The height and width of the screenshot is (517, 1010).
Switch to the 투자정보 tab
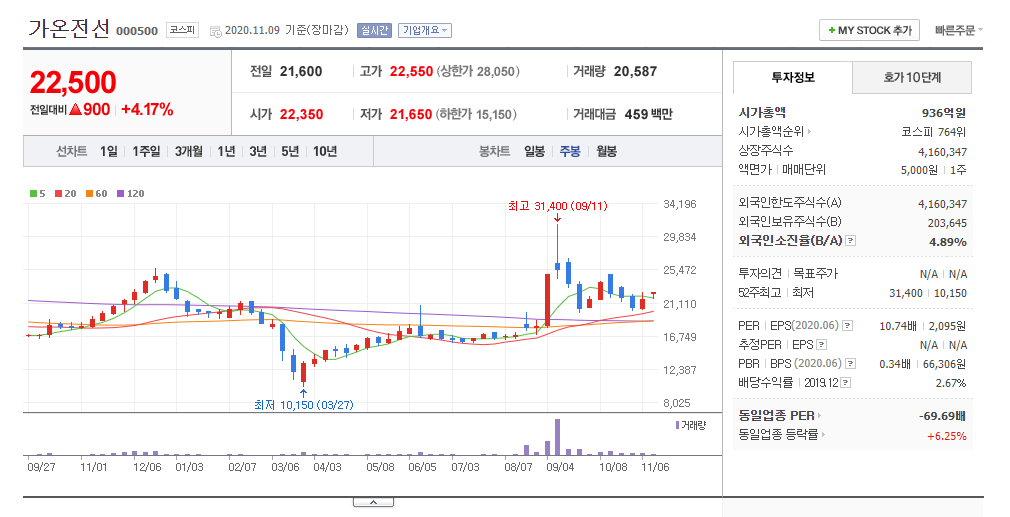click(x=793, y=78)
